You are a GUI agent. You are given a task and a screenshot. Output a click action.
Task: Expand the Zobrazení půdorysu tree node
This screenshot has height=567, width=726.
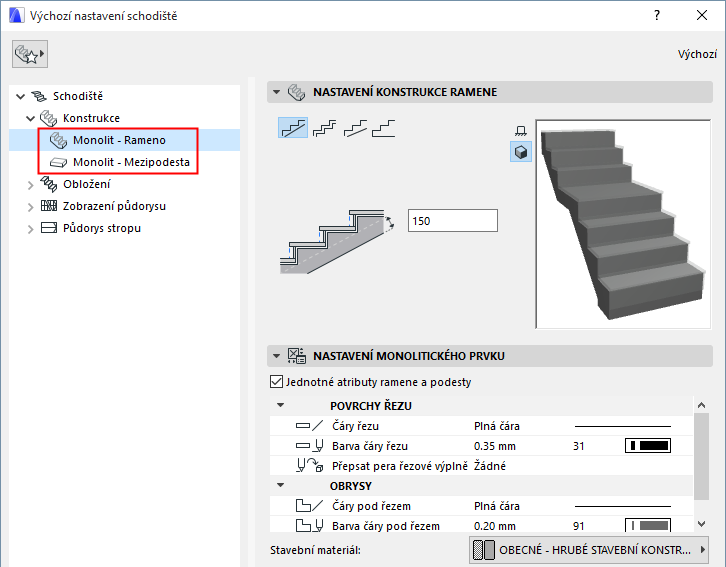31,207
